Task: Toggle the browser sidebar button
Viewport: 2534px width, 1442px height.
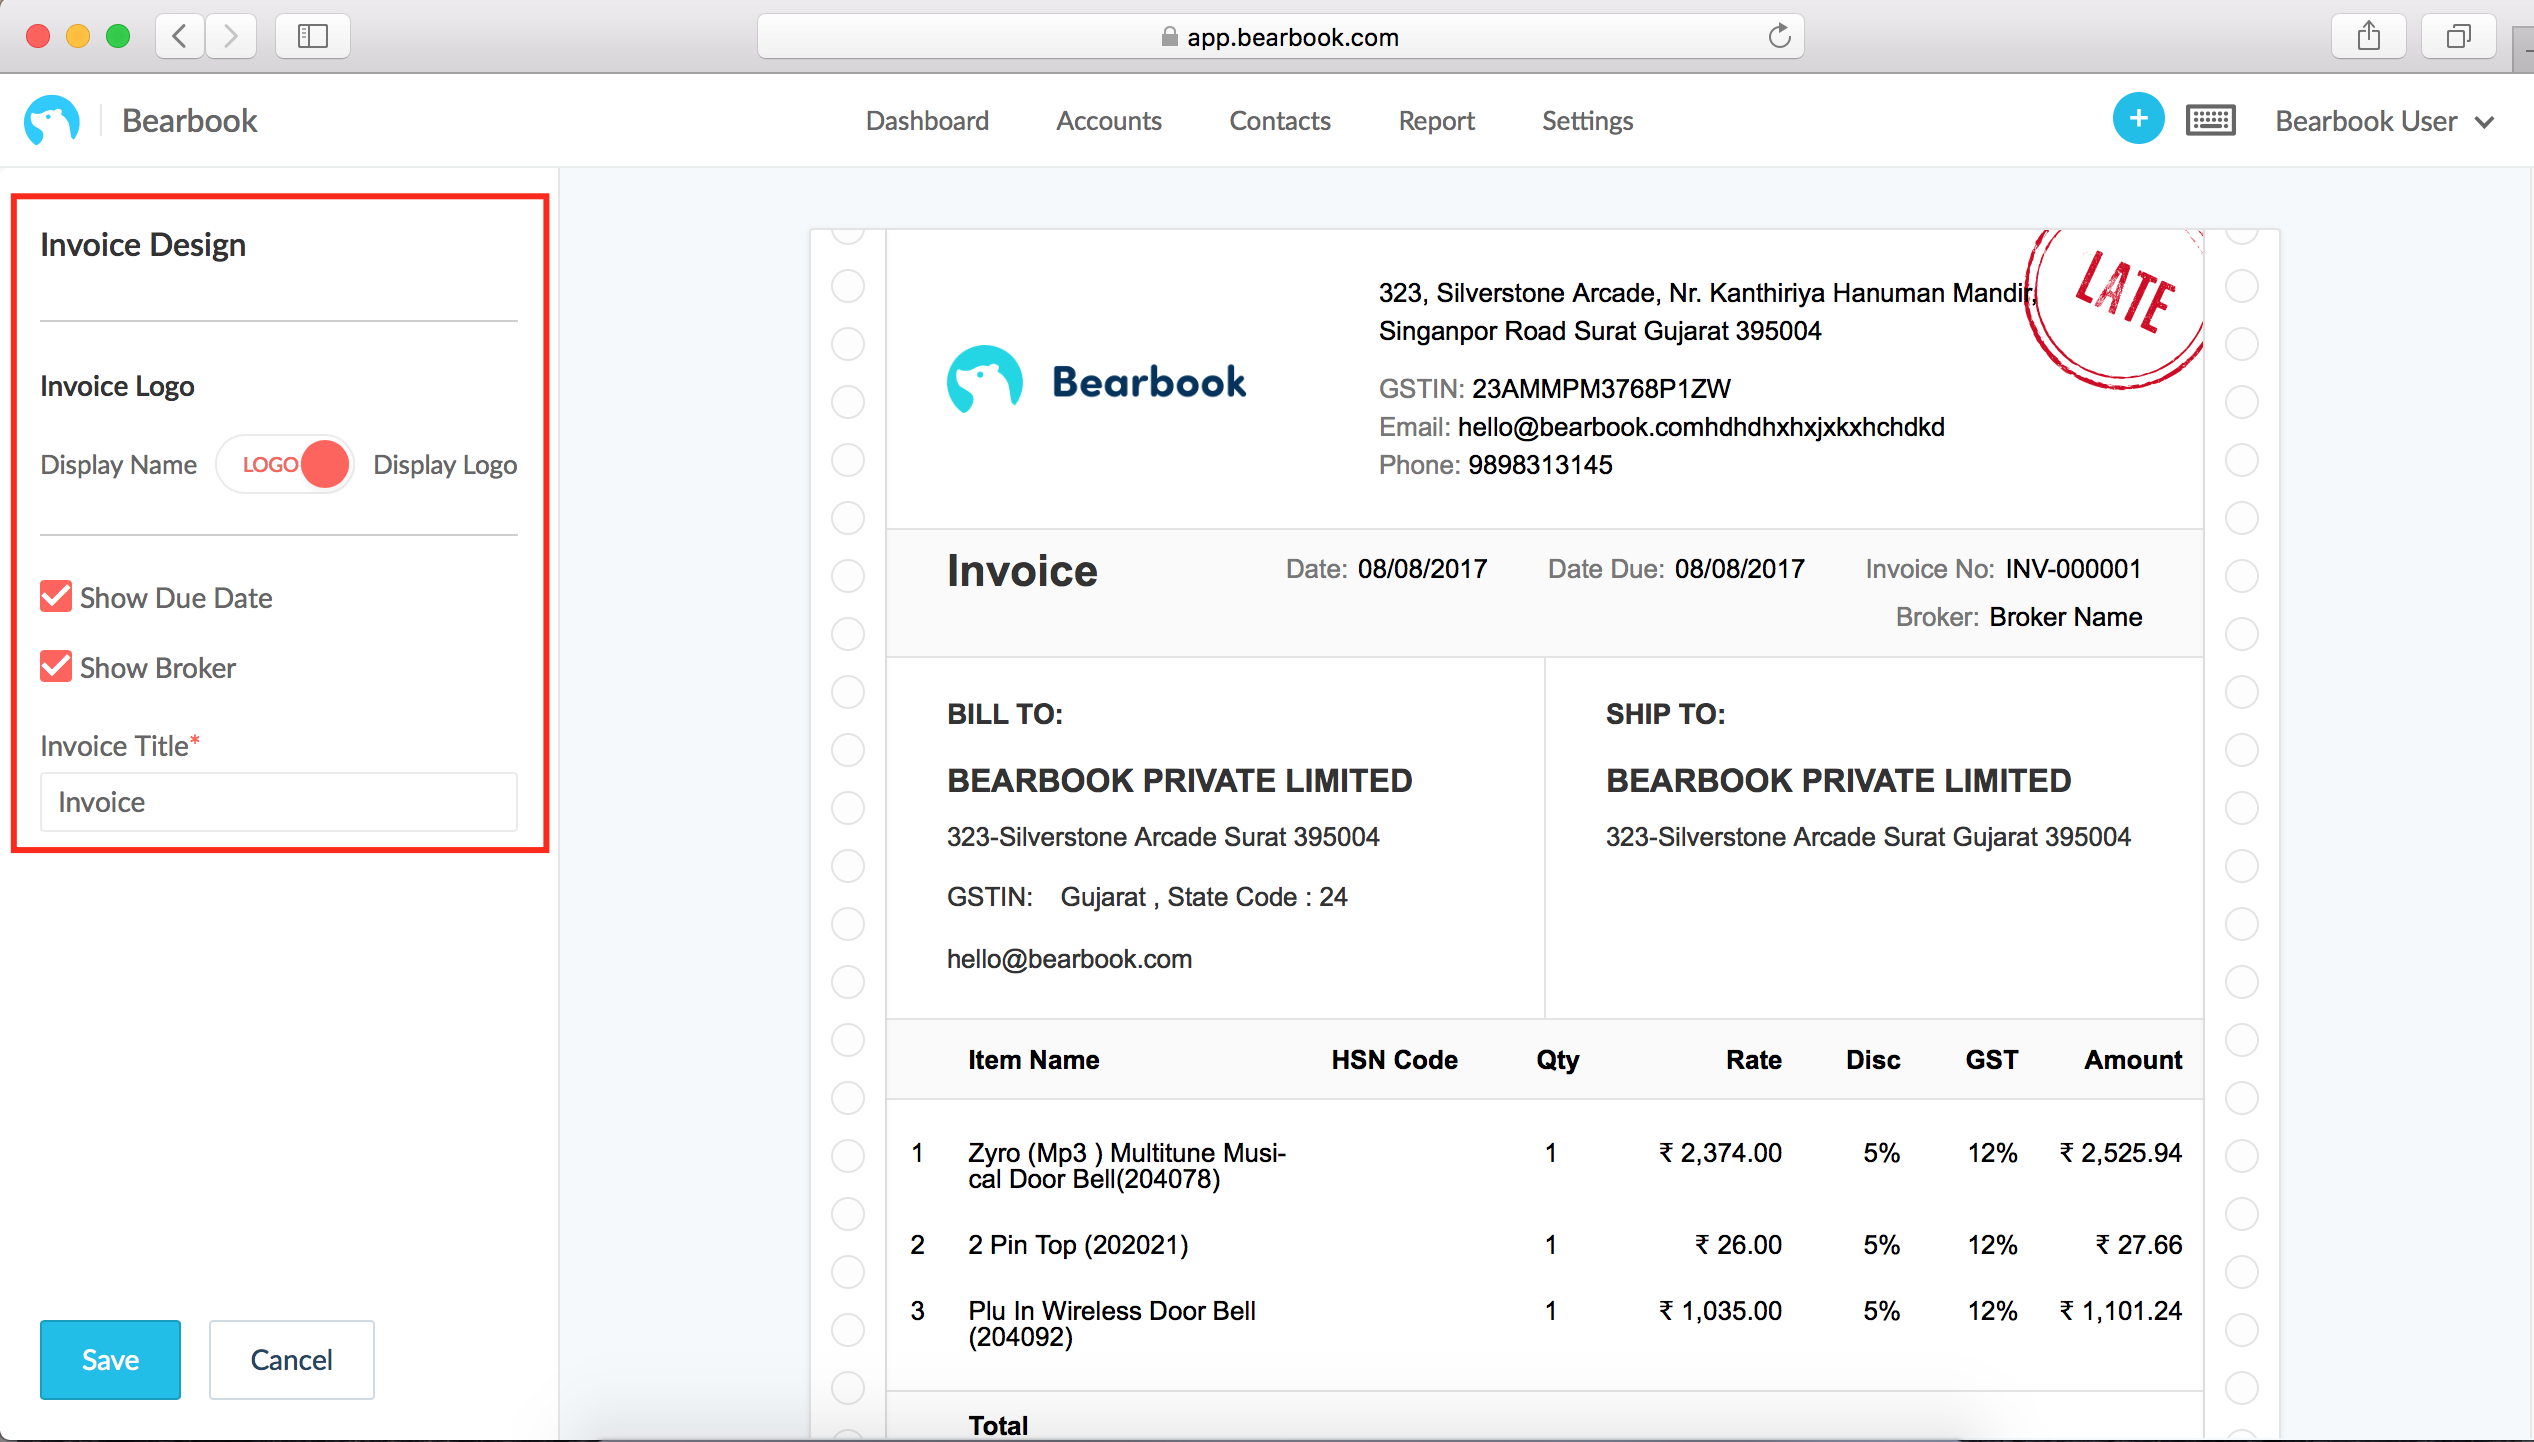Action: click(x=312, y=37)
